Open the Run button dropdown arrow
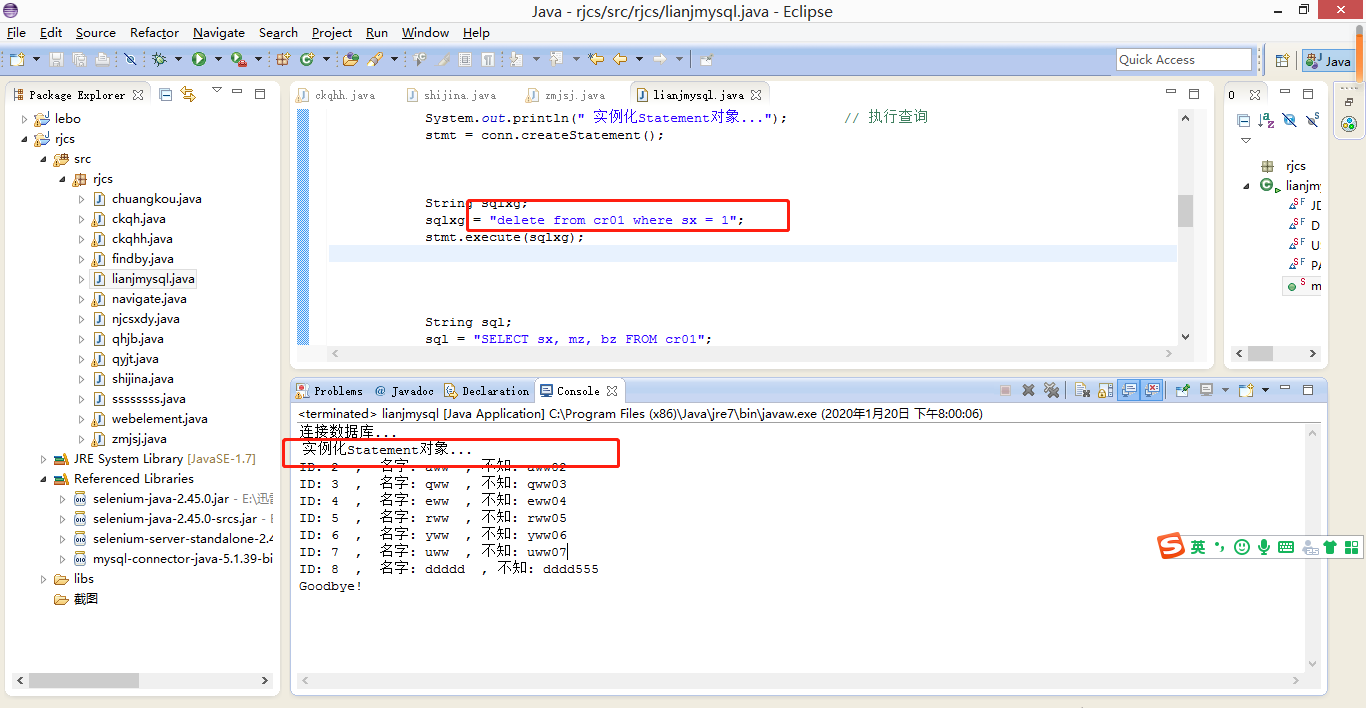The width and height of the screenshot is (1366, 708). (x=218, y=59)
